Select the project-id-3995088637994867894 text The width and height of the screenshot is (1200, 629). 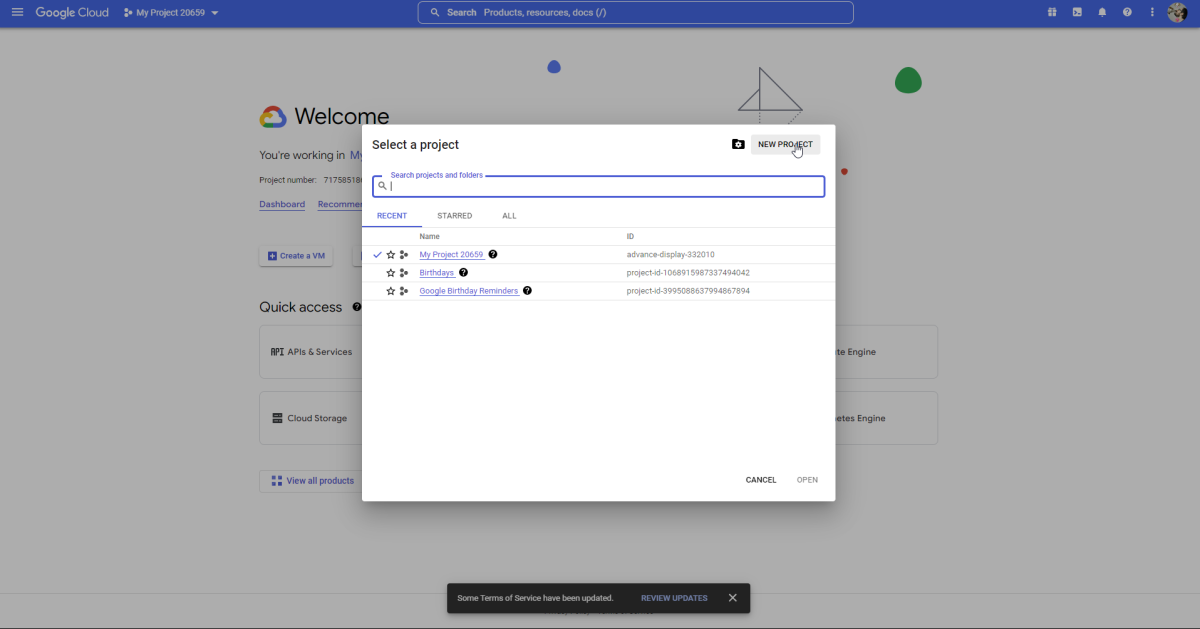pos(688,291)
